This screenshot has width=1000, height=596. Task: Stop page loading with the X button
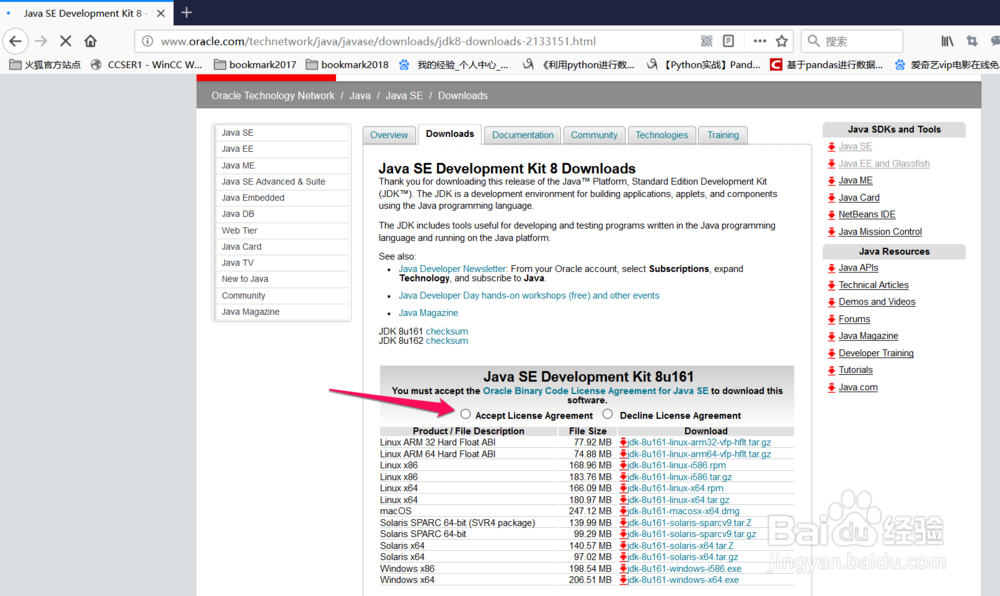pyautogui.click(x=65, y=41)
